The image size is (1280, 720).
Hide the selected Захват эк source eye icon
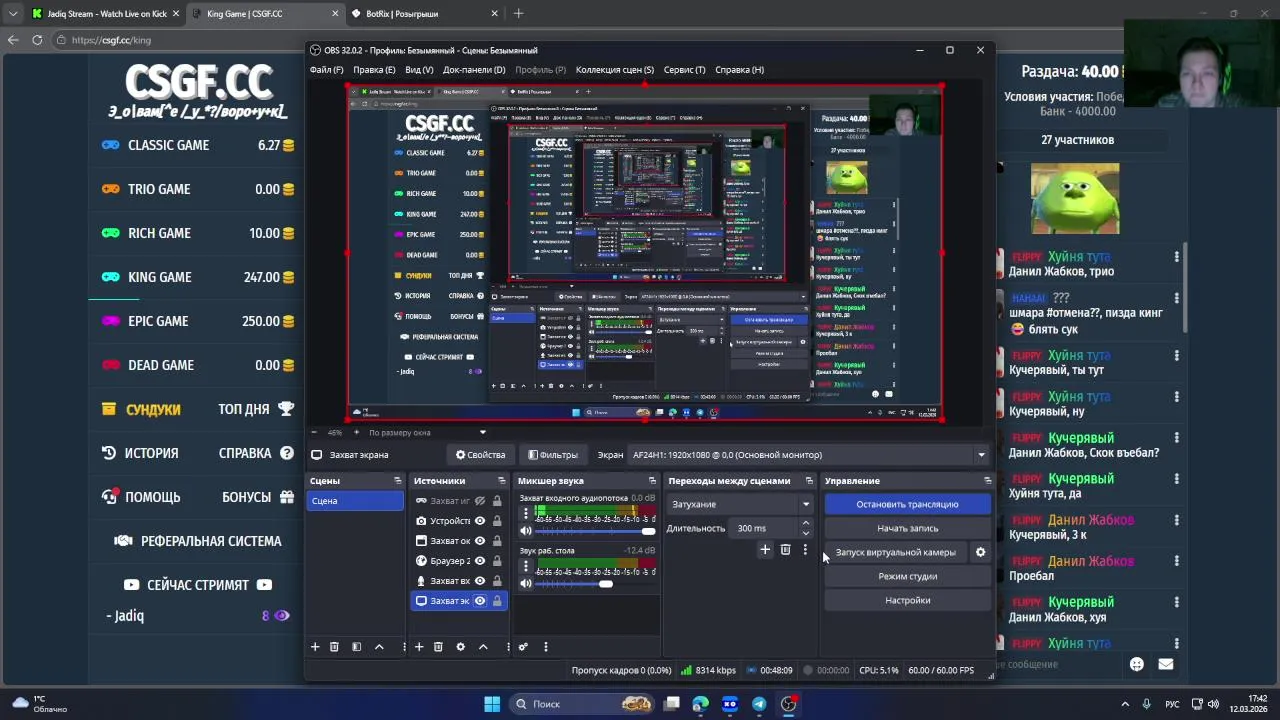(480, 601)
